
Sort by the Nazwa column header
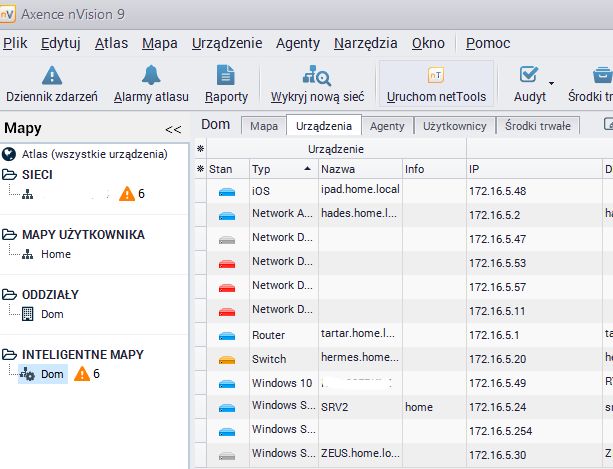[360, 169]
